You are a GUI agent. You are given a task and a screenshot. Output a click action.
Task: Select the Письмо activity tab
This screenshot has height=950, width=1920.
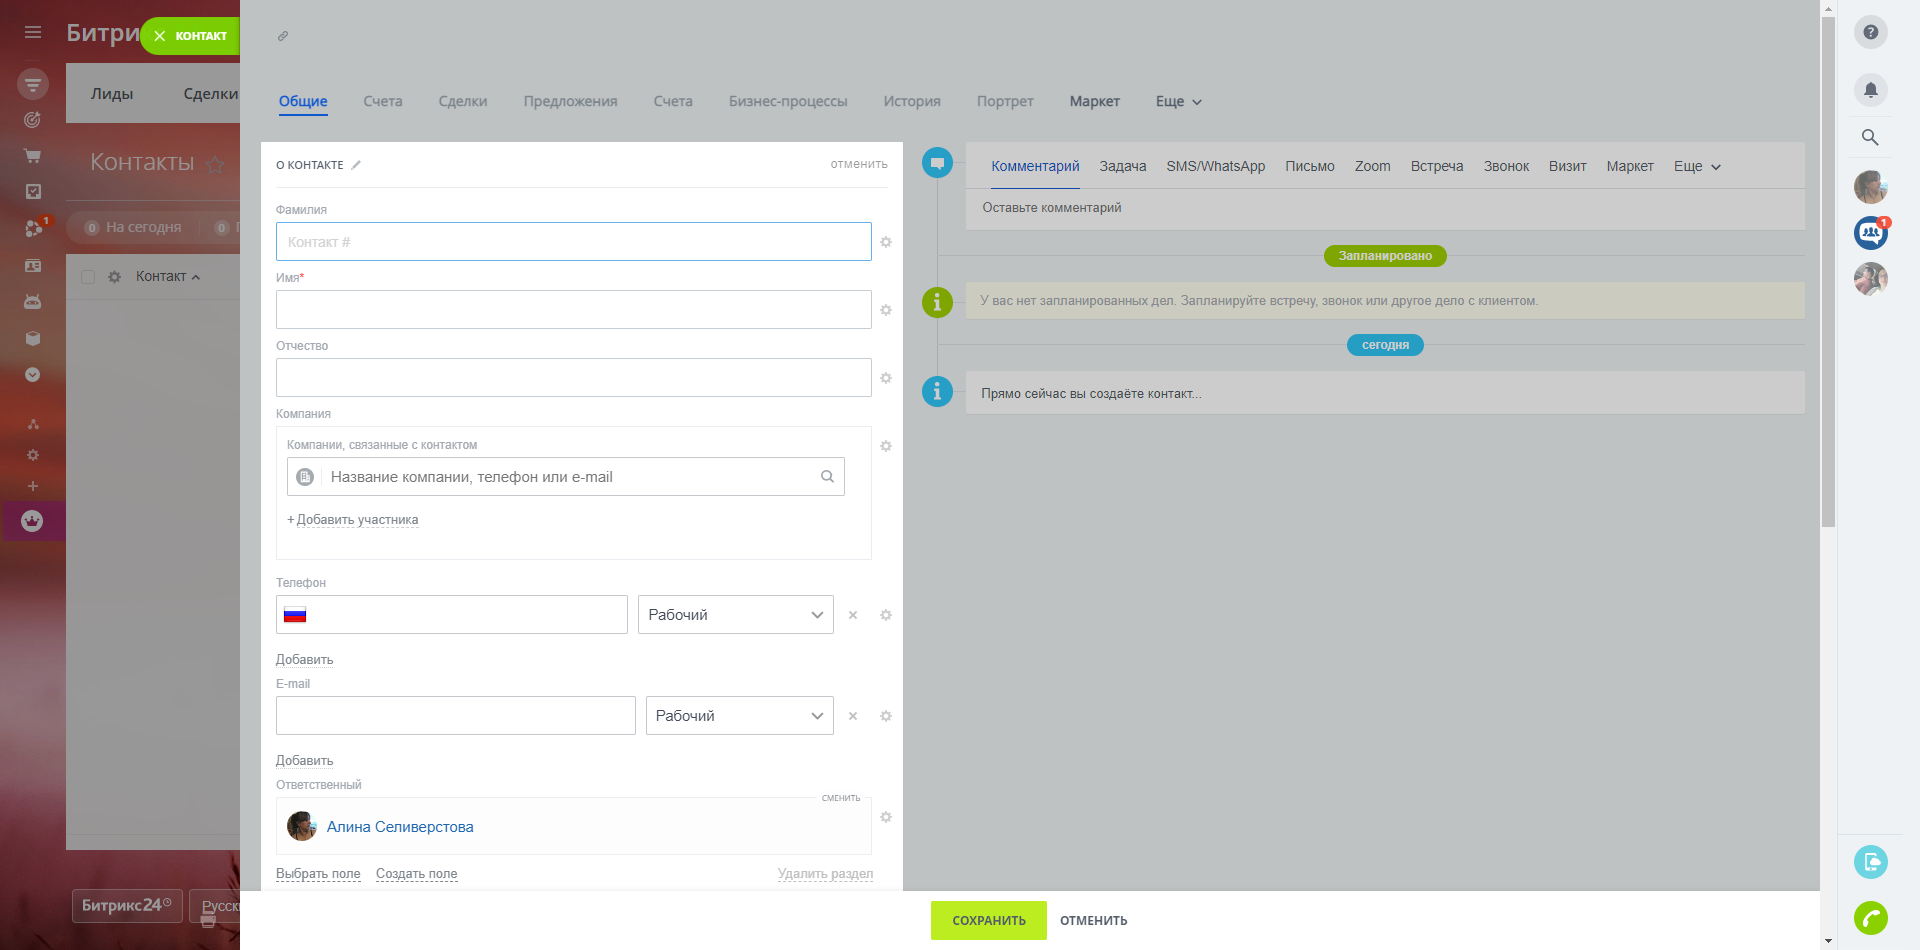(x=1310, y=166)
